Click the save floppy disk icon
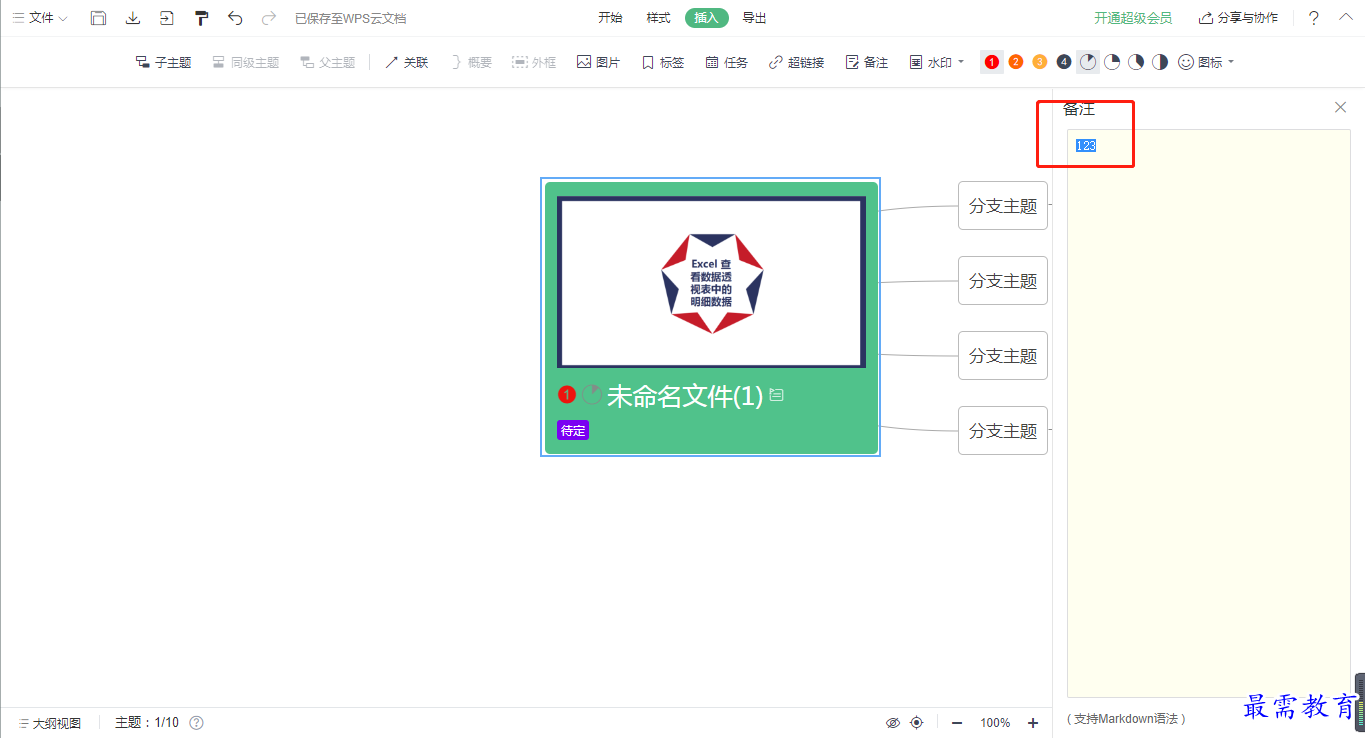Image resolution: width=1365 pixels, height=738 pixels. [x=98, y=18]
